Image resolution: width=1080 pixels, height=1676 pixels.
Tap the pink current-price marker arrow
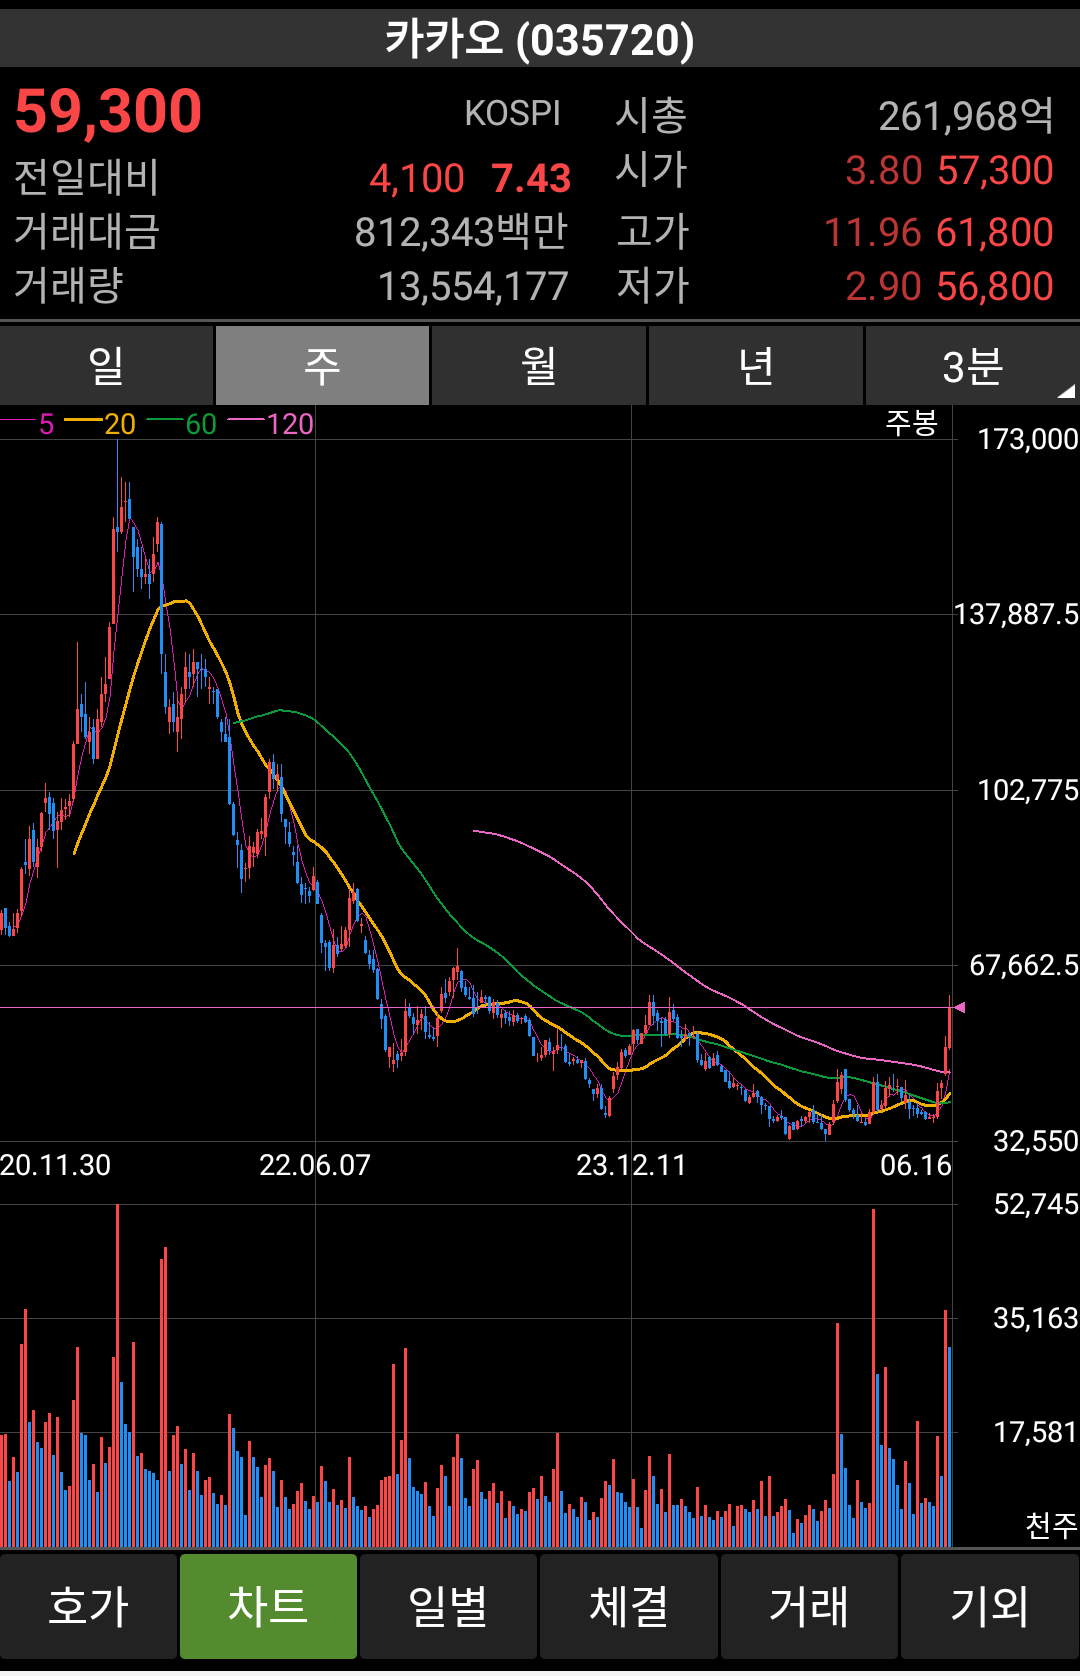959,1008
